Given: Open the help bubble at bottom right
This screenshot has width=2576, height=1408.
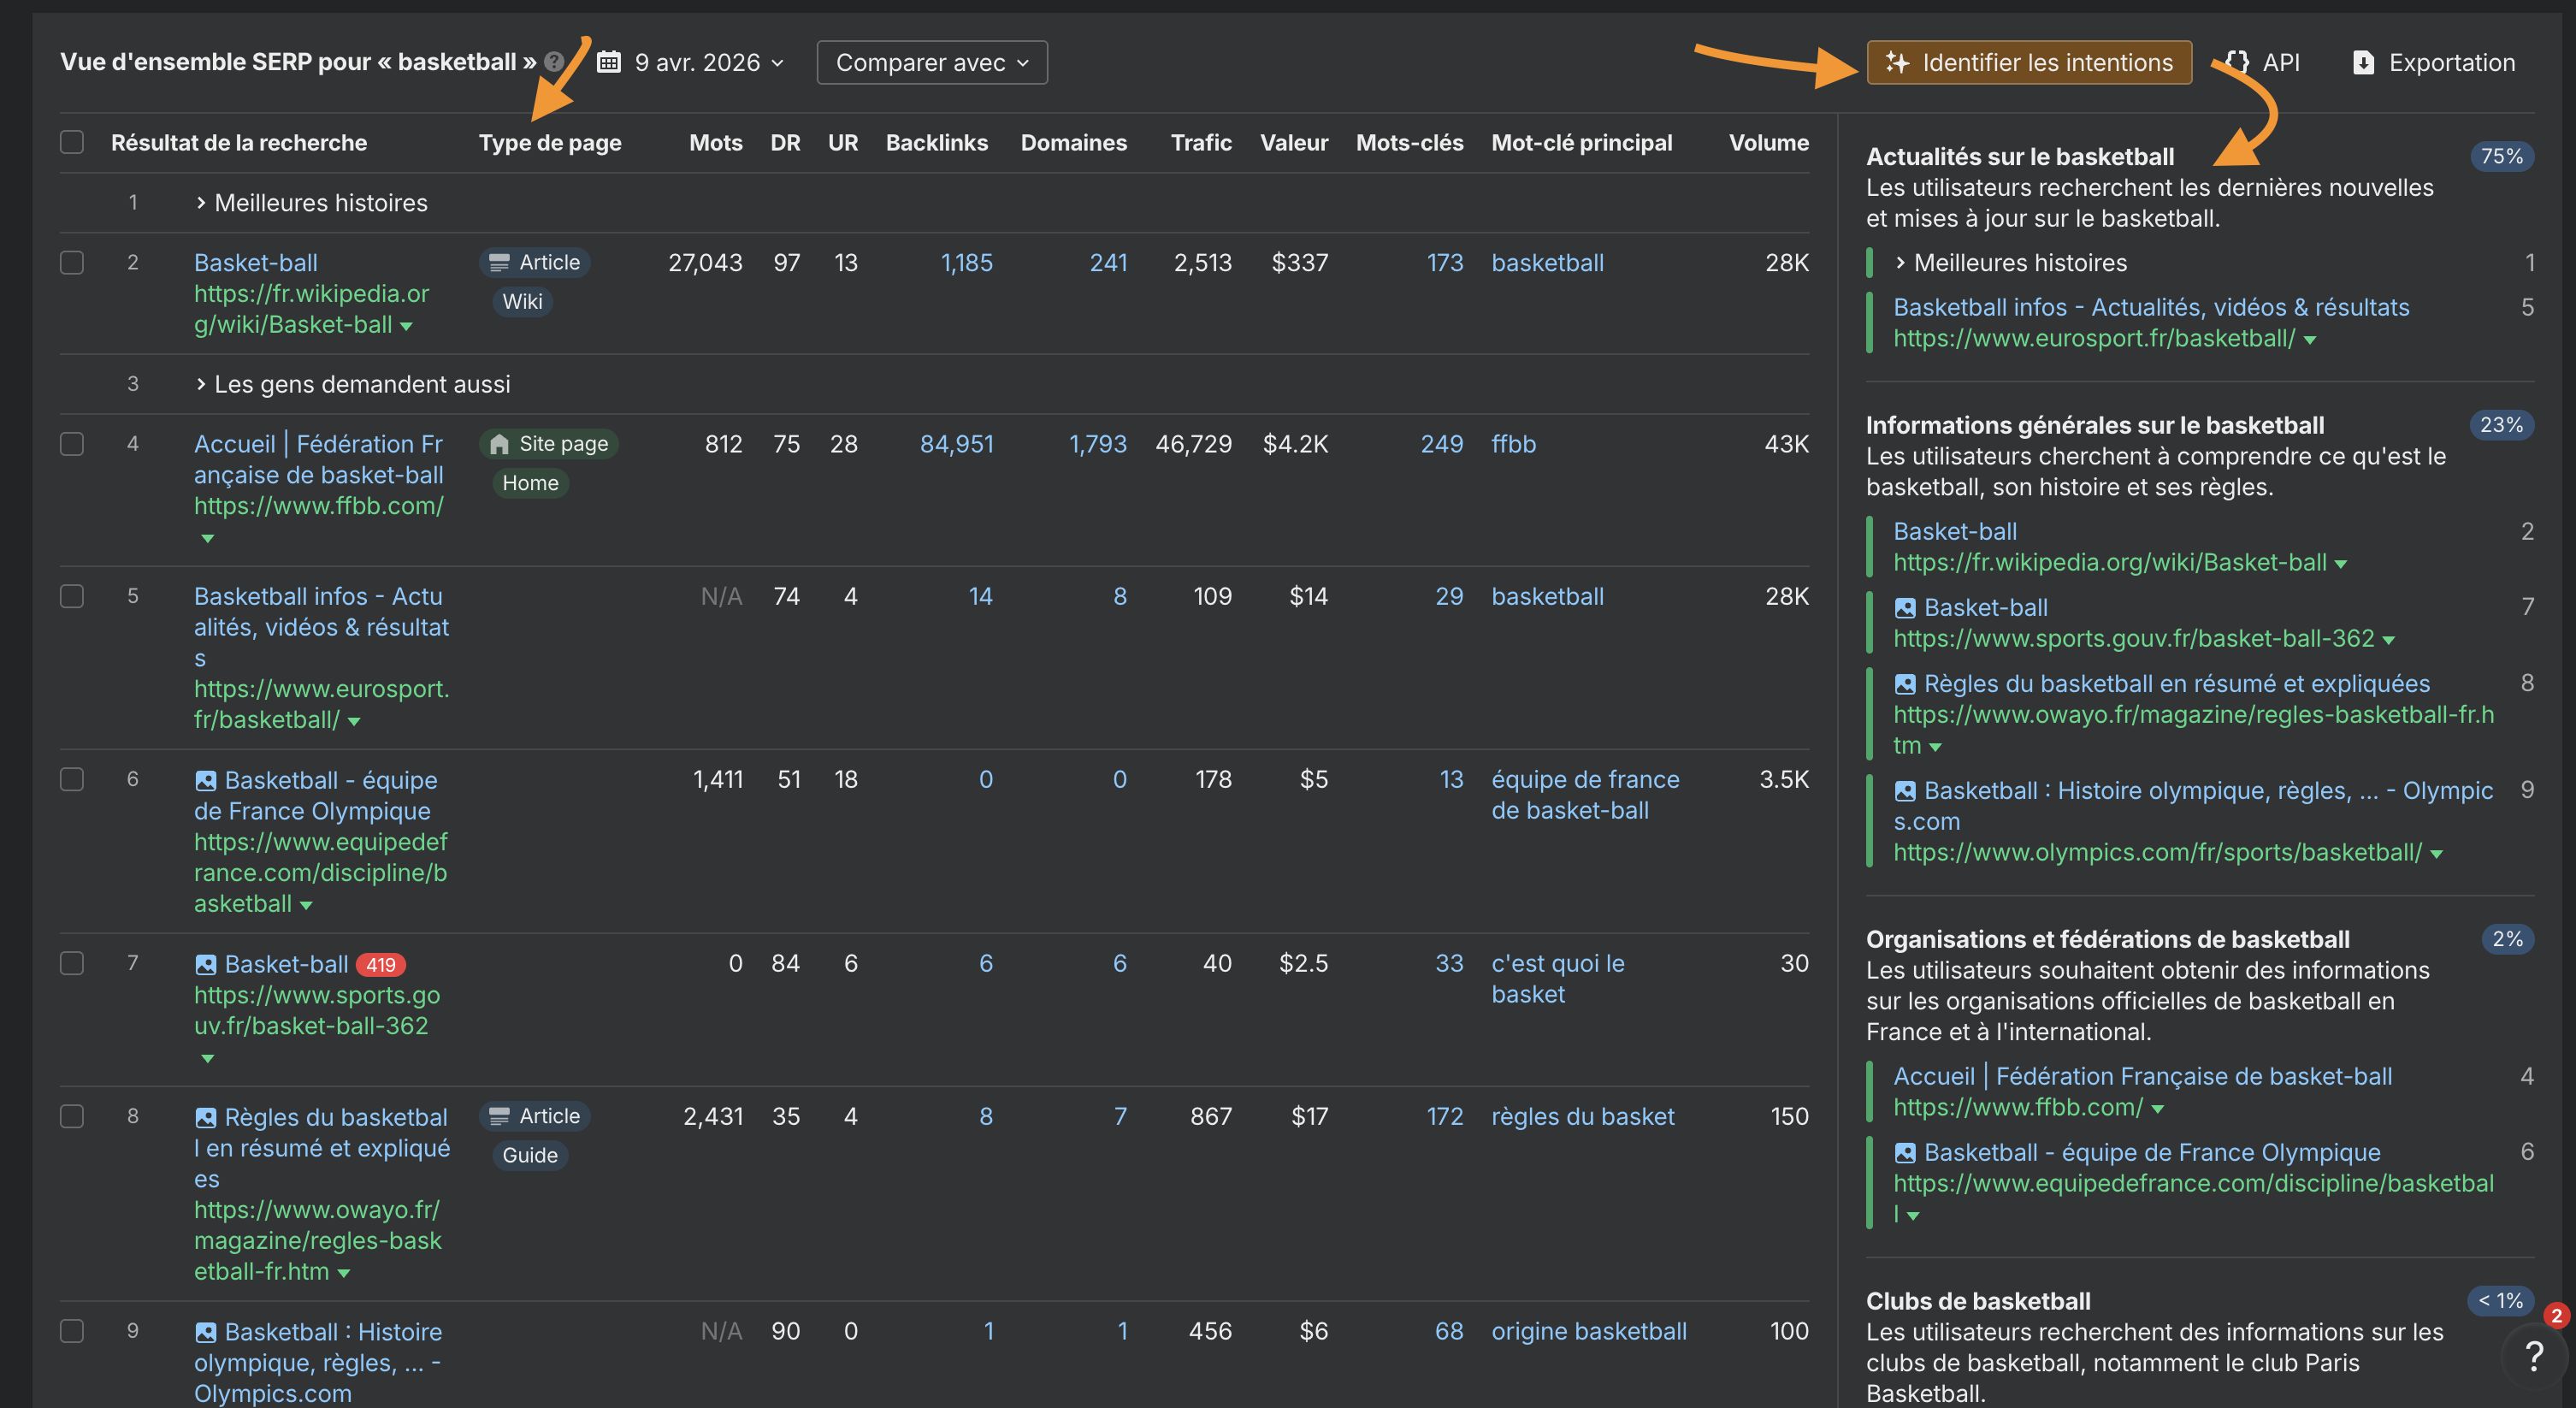Looking at the screenshot, I should coord(2534,1357).
